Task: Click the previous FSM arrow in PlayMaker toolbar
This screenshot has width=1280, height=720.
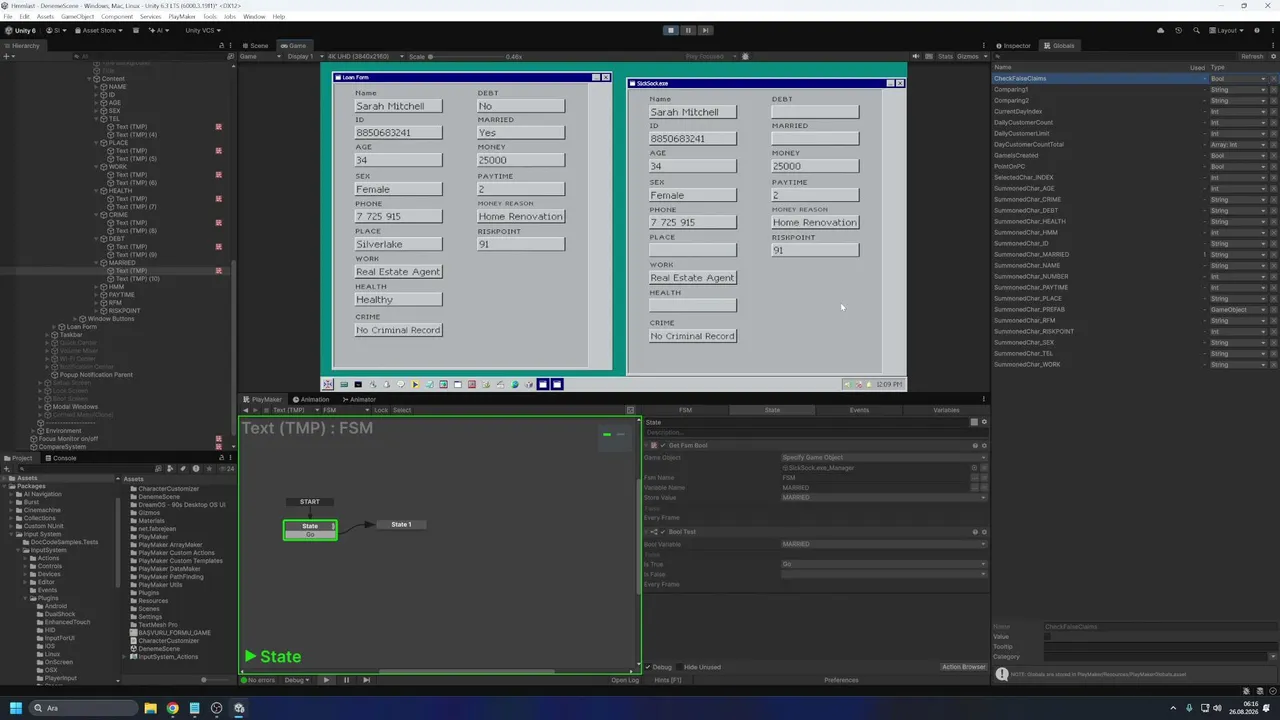Action: (246, 410)
